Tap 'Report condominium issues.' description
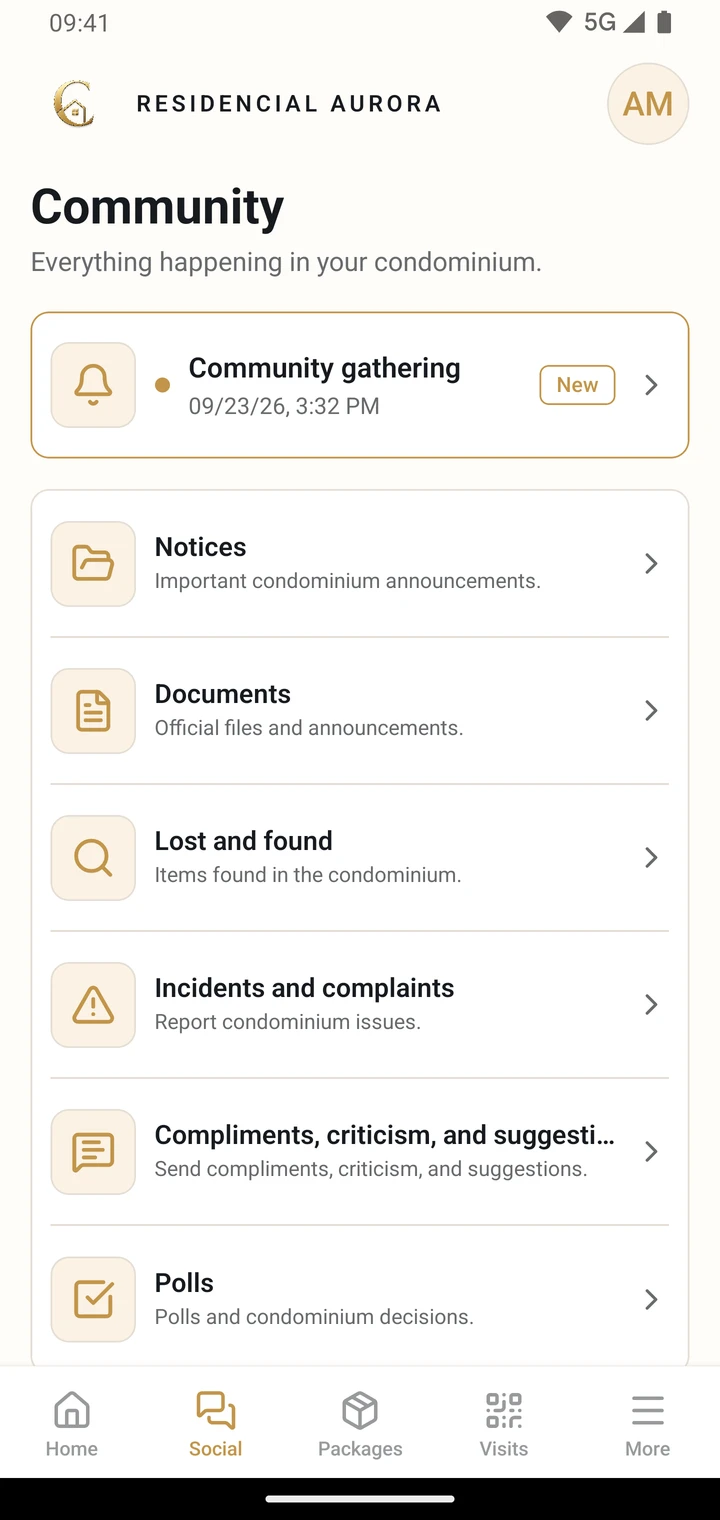 coord(287,1022)
